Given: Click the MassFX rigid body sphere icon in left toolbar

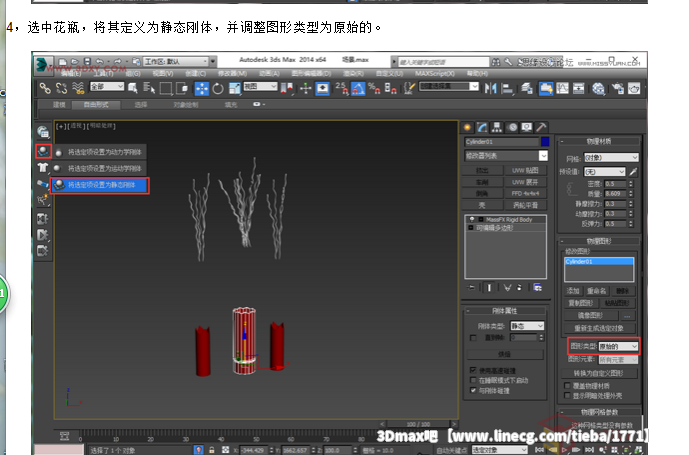Looking at the screenshot, I should [x=43, y=151].
